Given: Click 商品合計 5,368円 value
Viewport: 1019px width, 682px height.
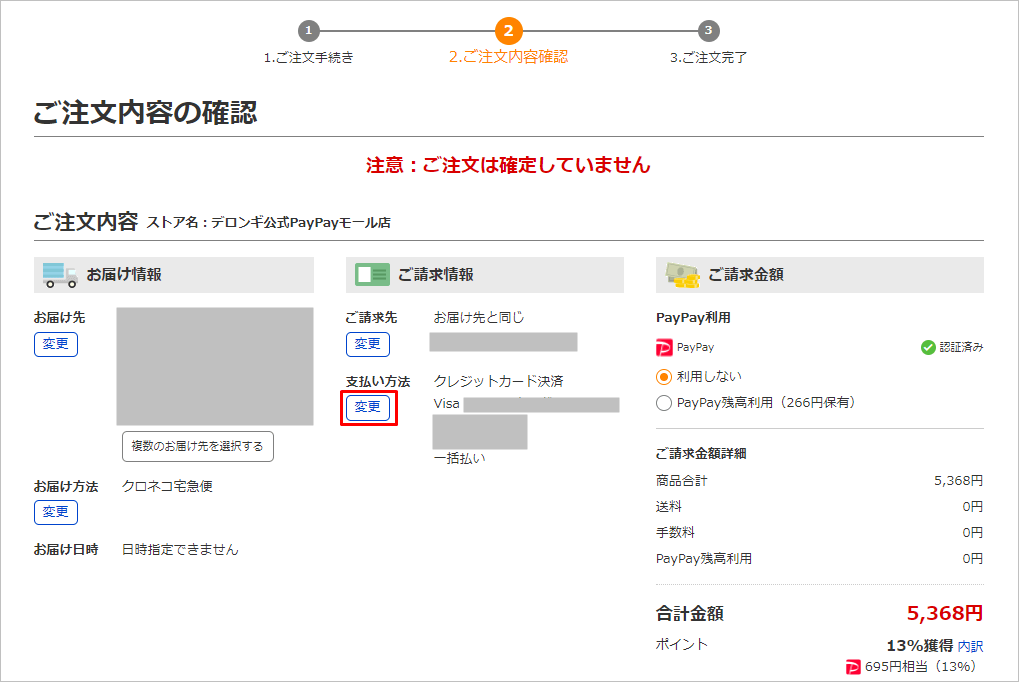Looking at the screenshot, I should point(959,480).
